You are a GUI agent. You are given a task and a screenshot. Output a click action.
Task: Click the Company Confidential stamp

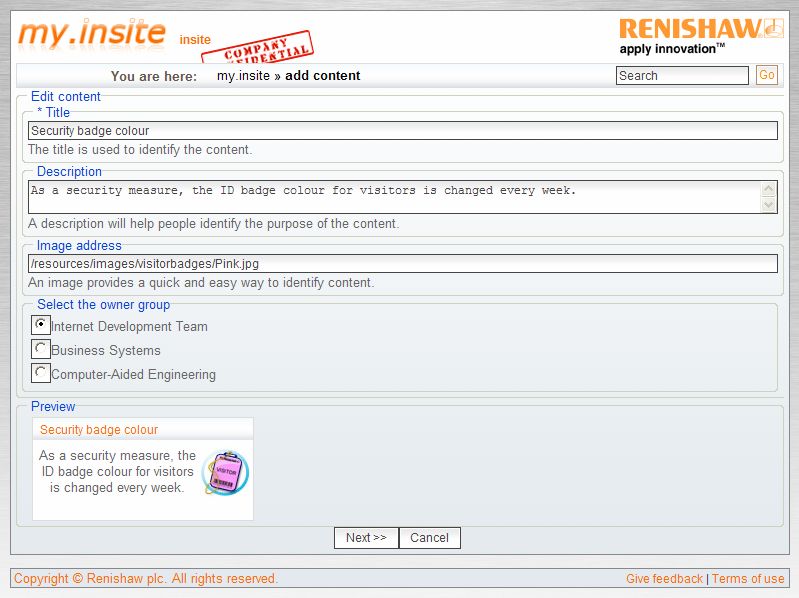259,49
